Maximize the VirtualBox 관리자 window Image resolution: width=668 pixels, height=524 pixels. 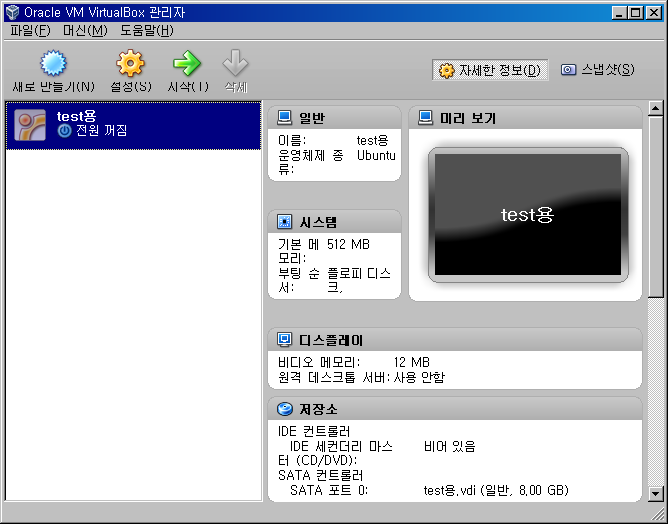pos(635,13)
